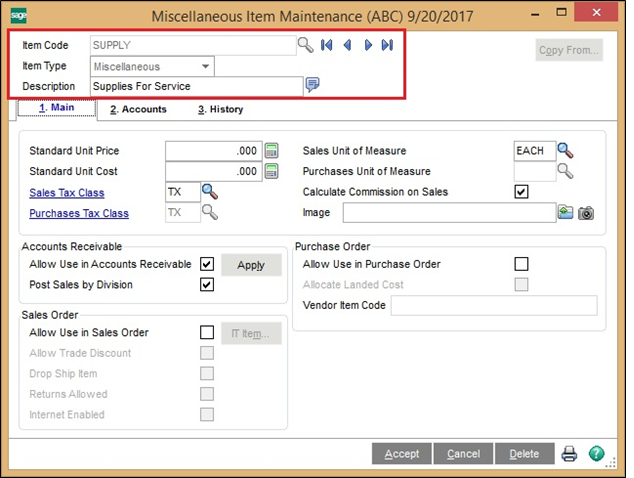Viewport: 634px width, 478px height.
Task: Click the Sales Tax Class field
Action: [x=183, y=192]
